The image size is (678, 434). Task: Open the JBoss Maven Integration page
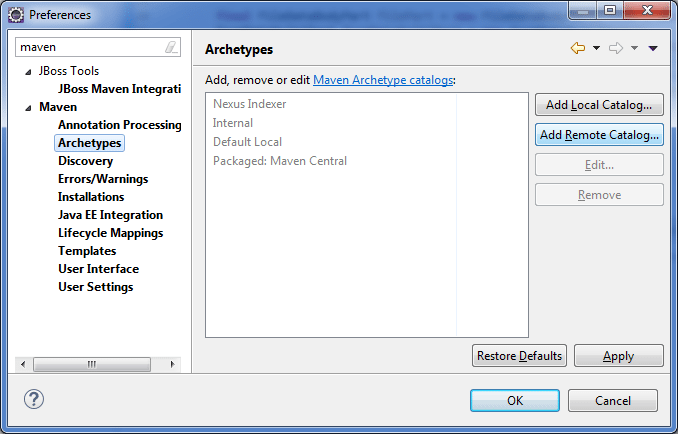tap(119, 89)
